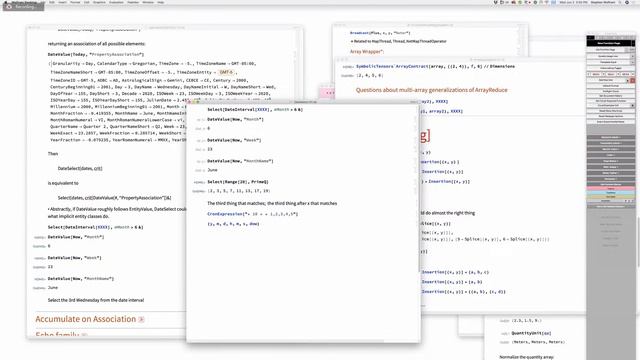This screenshot has height=360, width=640.
Task: Click the primes list output {2, 3, 5, 7, ...}
Action: pyautogui.click(x=238, y=191)
